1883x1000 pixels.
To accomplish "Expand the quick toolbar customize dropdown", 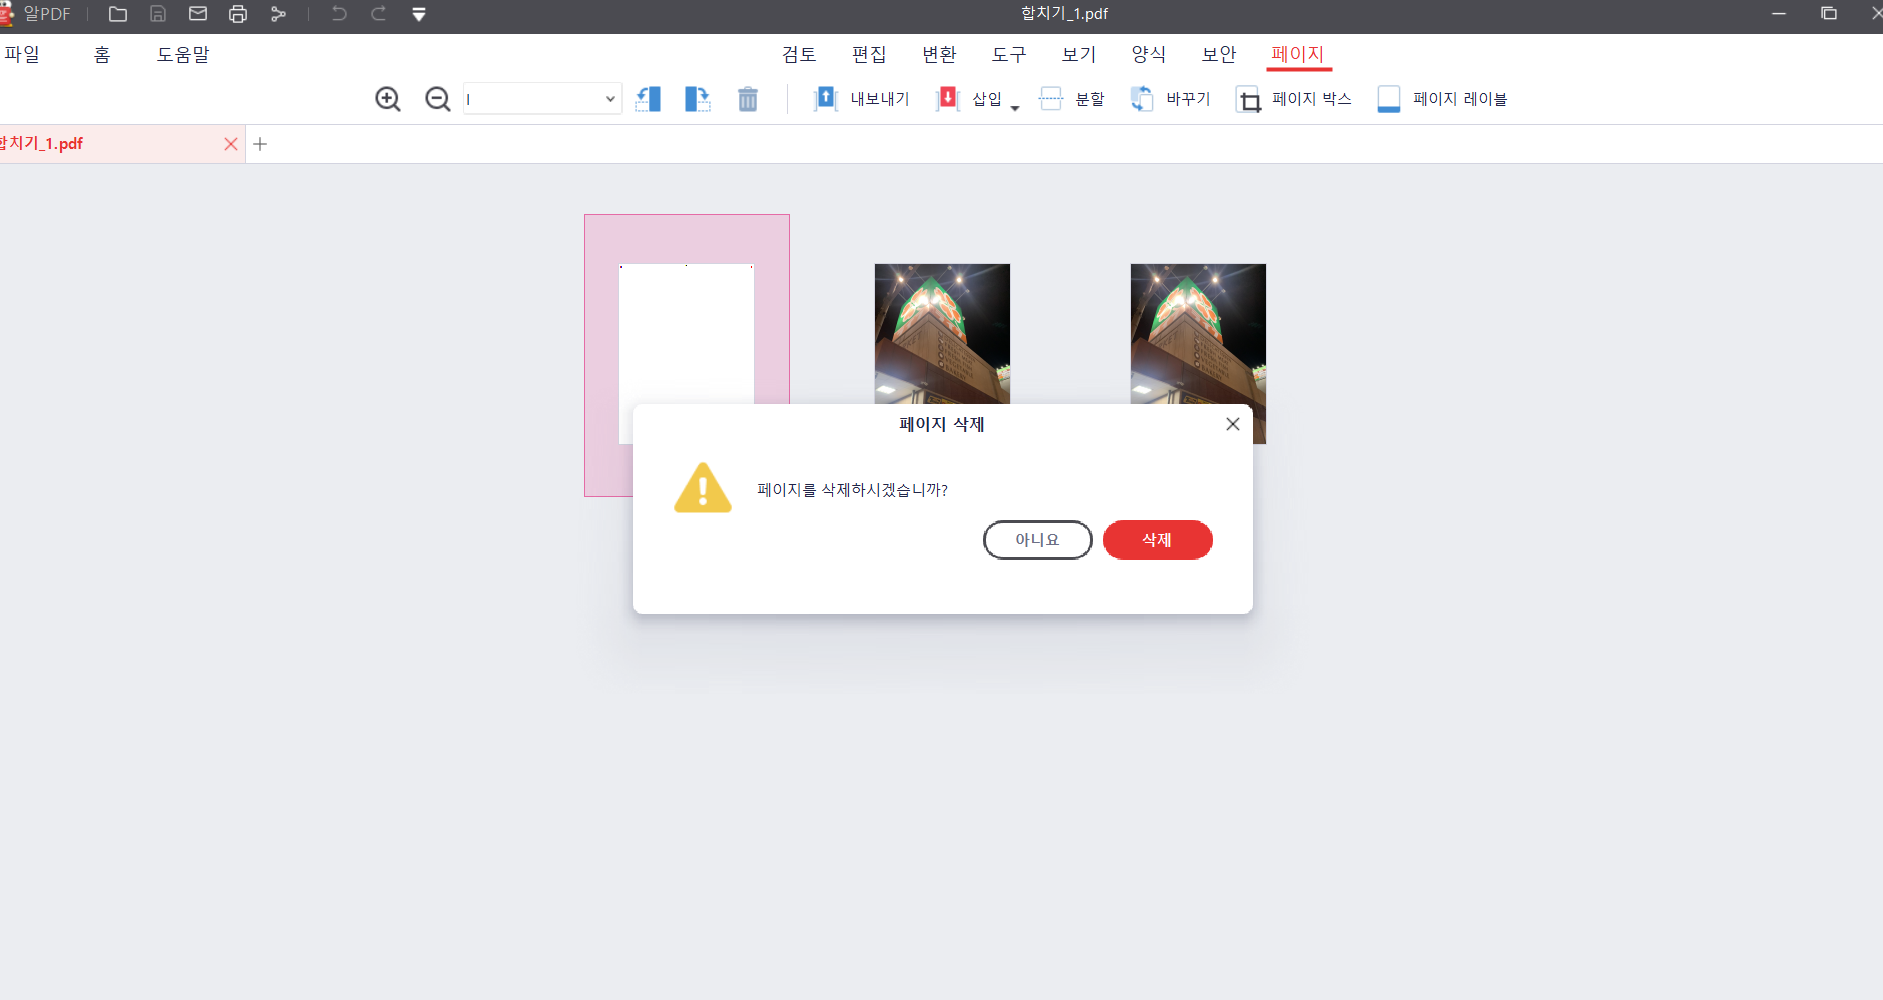I will coord(418,14).
